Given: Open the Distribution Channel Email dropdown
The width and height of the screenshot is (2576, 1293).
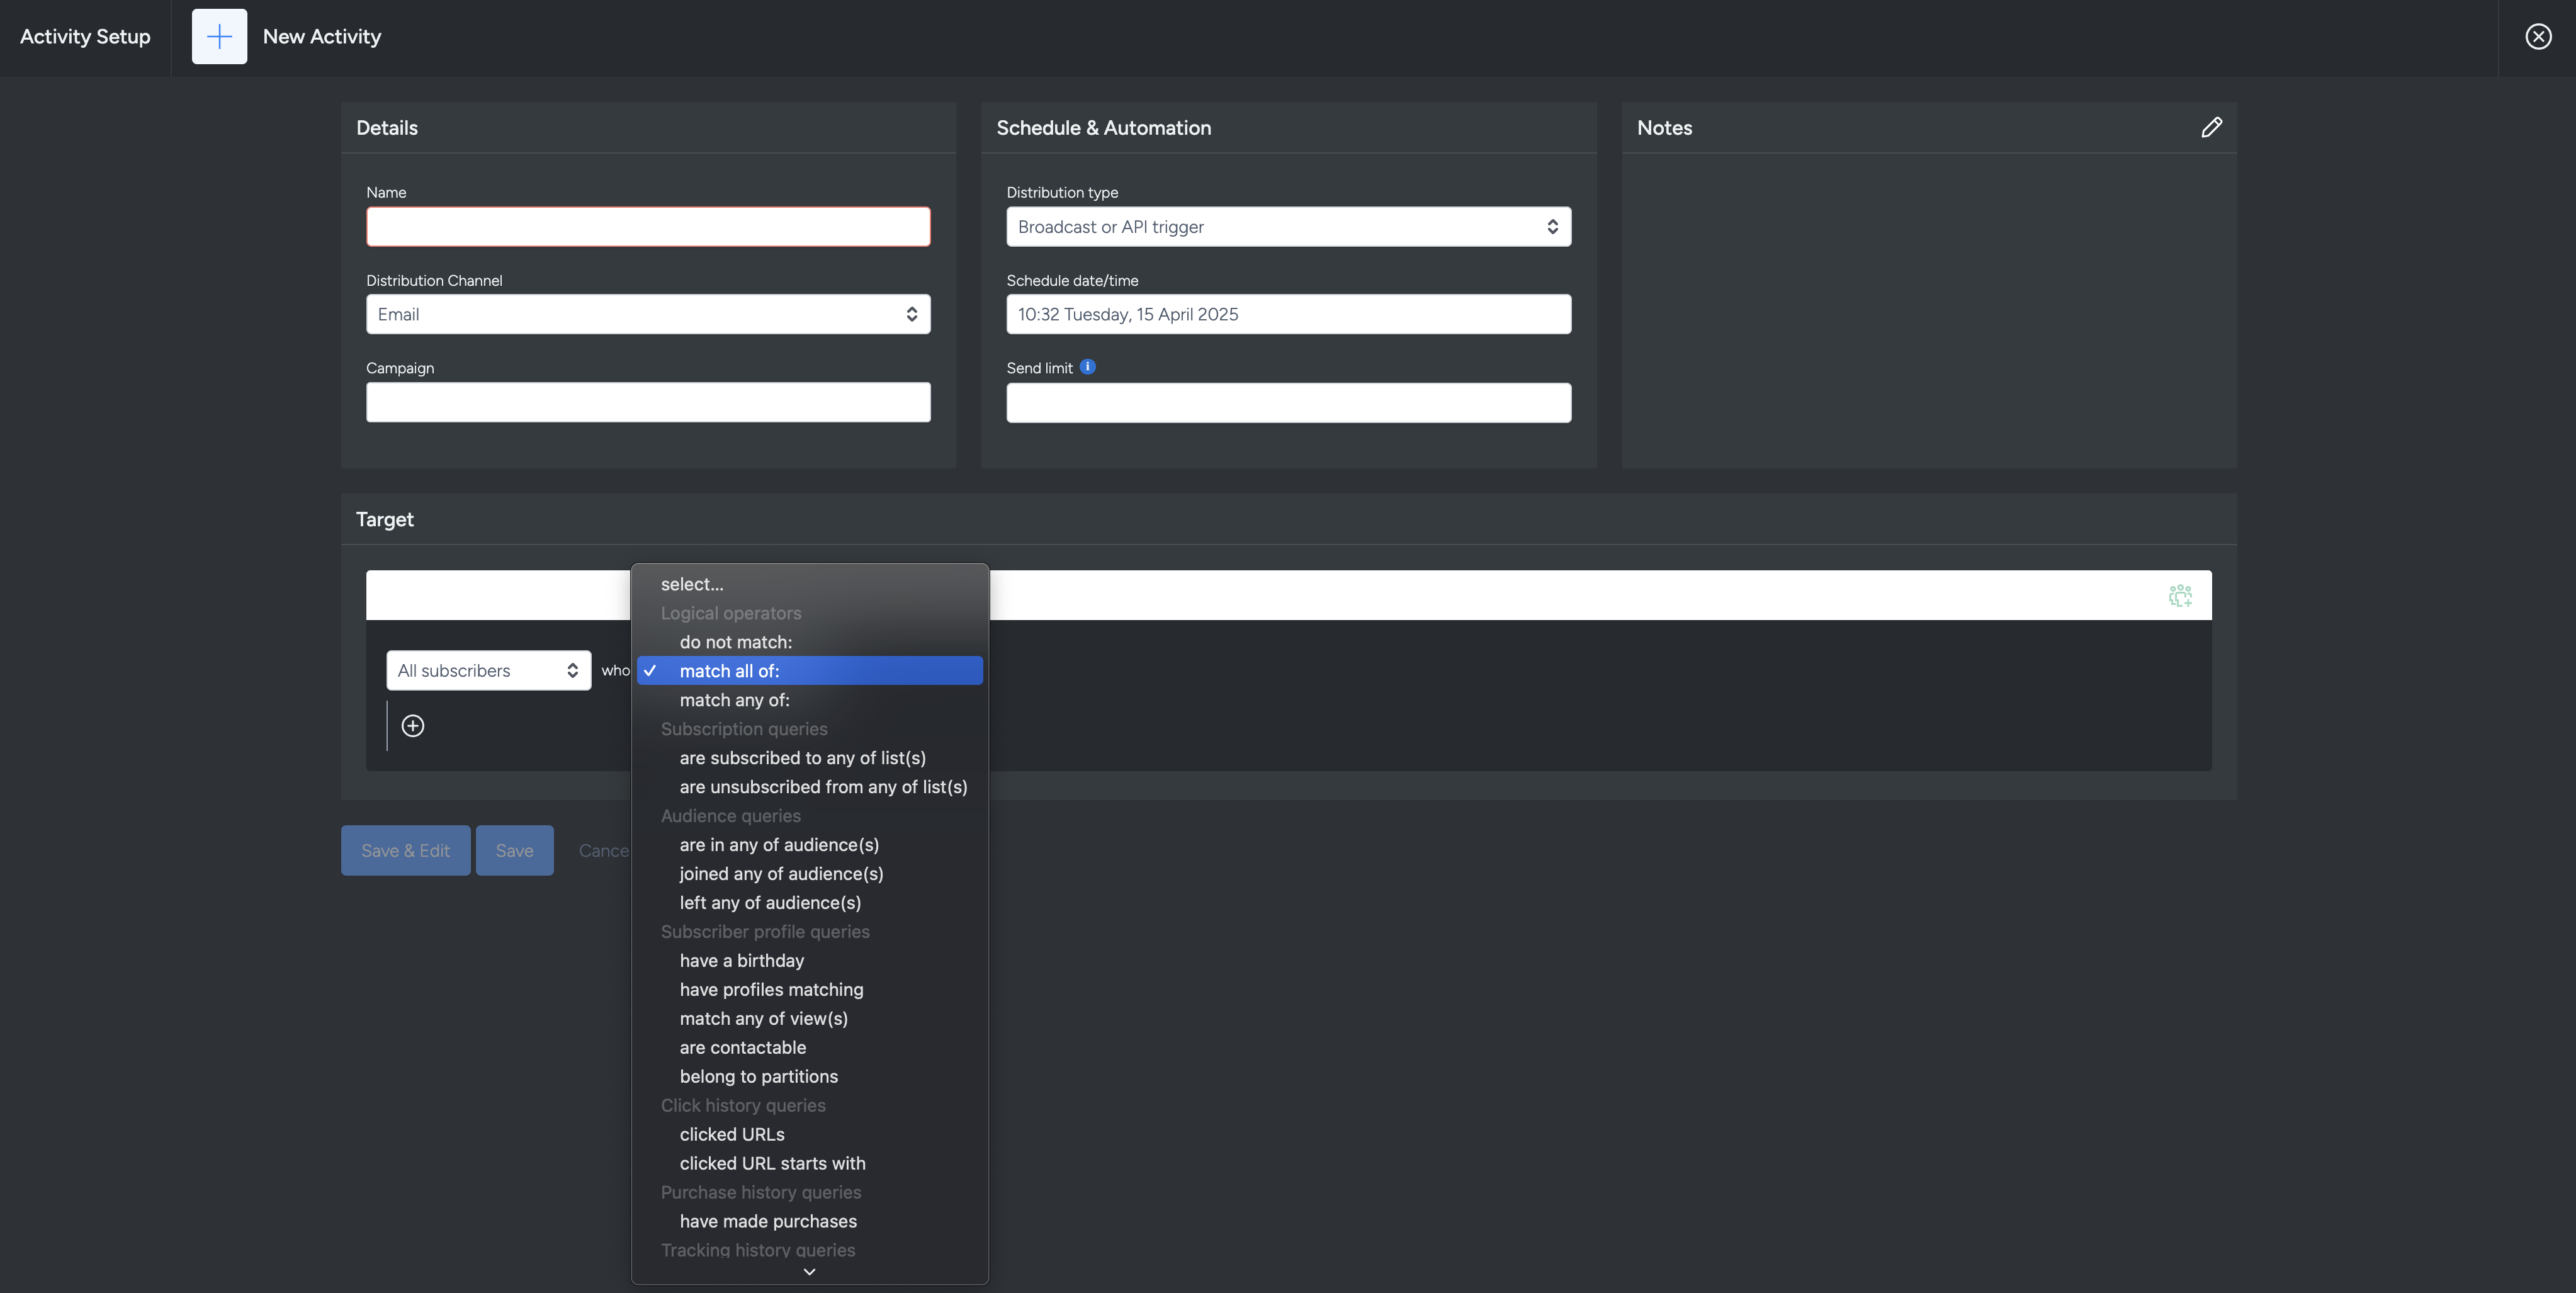Looking at the screenshot, I should click(647, 314).
